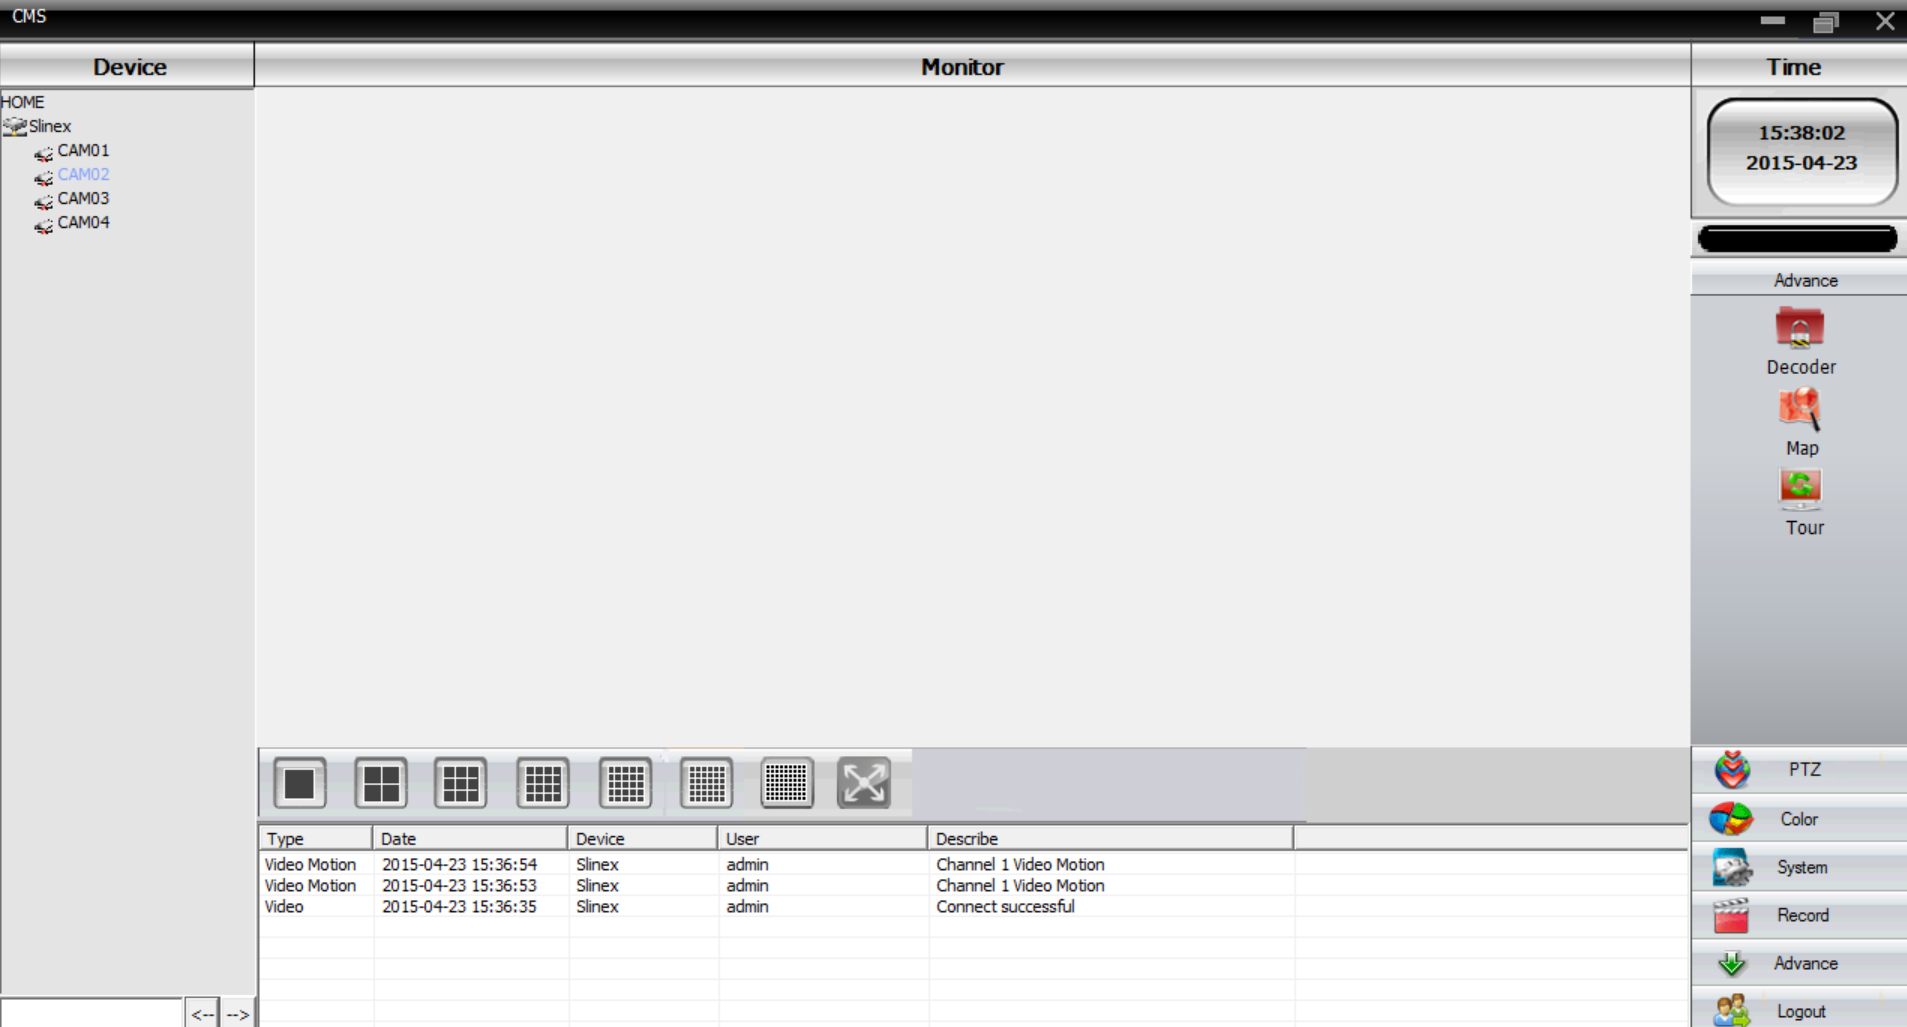Select CAM01 in device tree
This screenshot has width=1907, height=1027.
tap(83, 150)
